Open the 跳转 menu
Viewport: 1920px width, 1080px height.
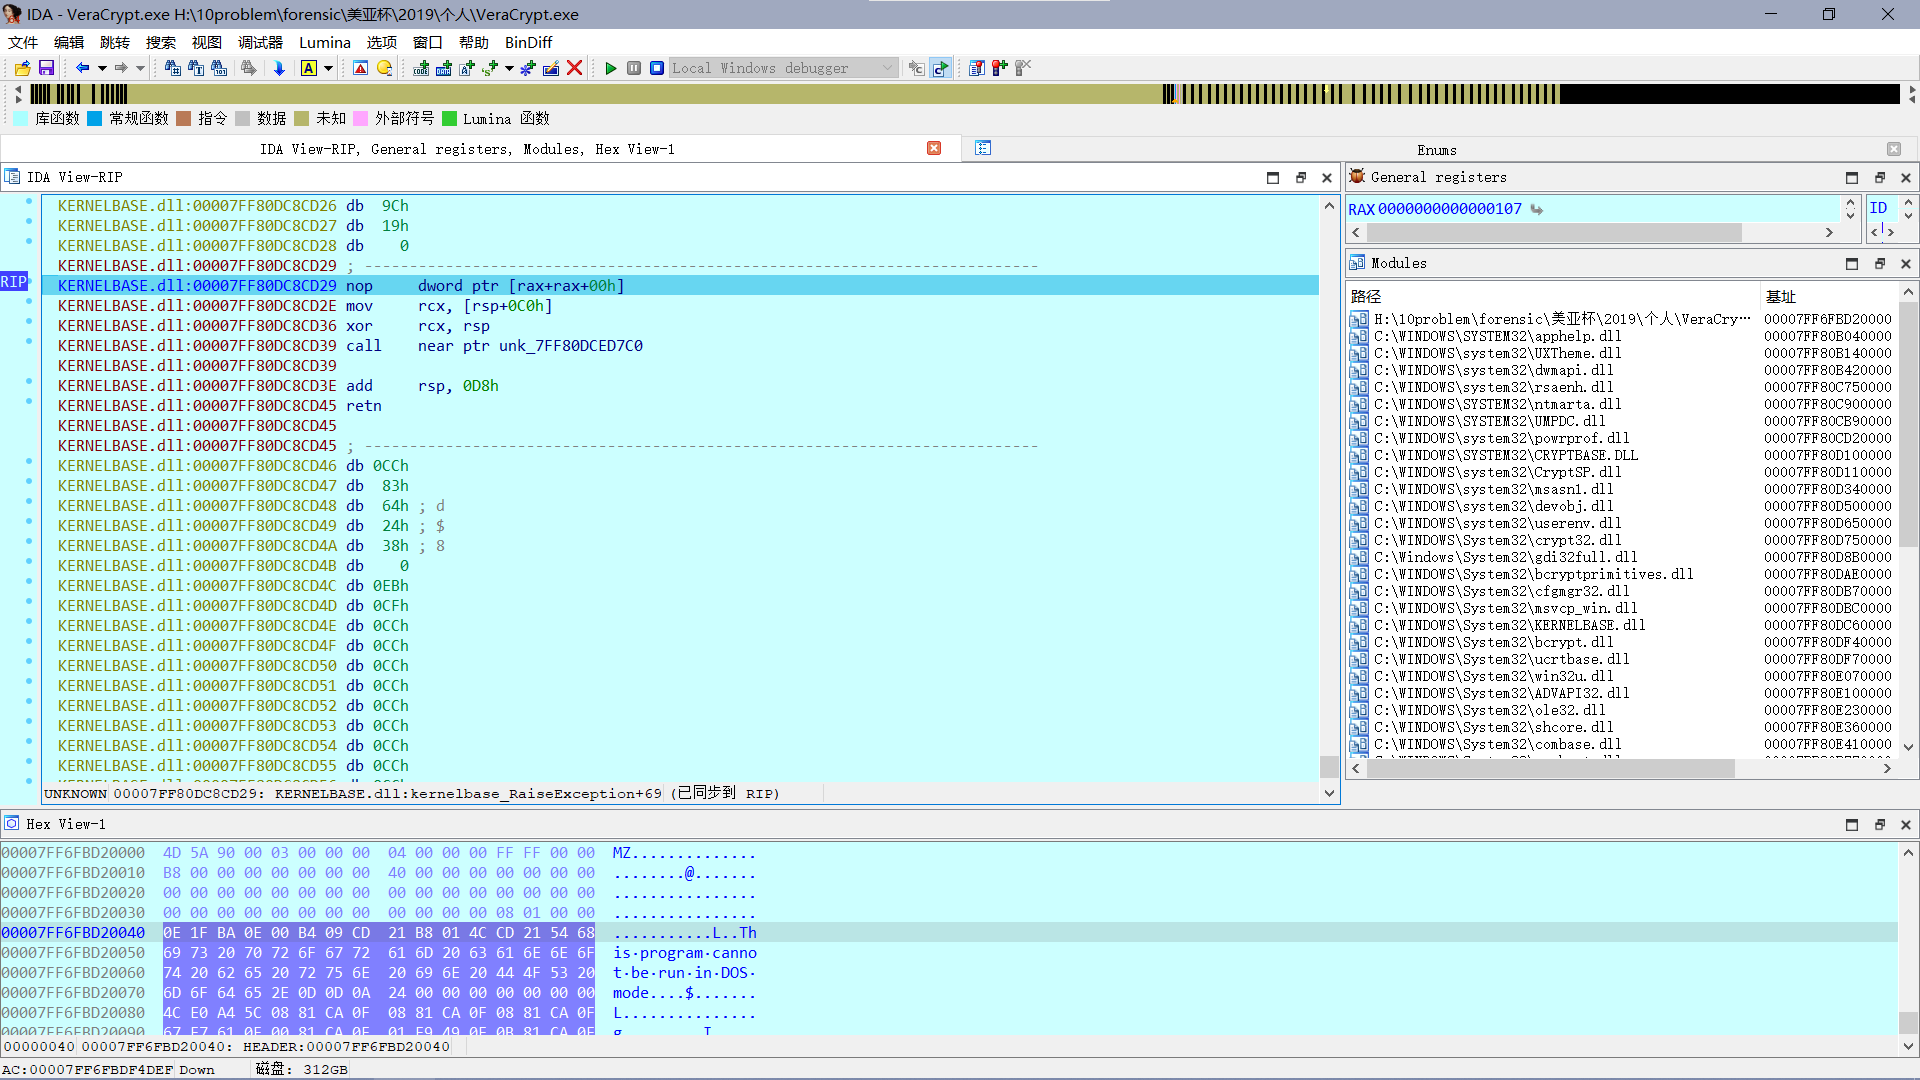115,42
